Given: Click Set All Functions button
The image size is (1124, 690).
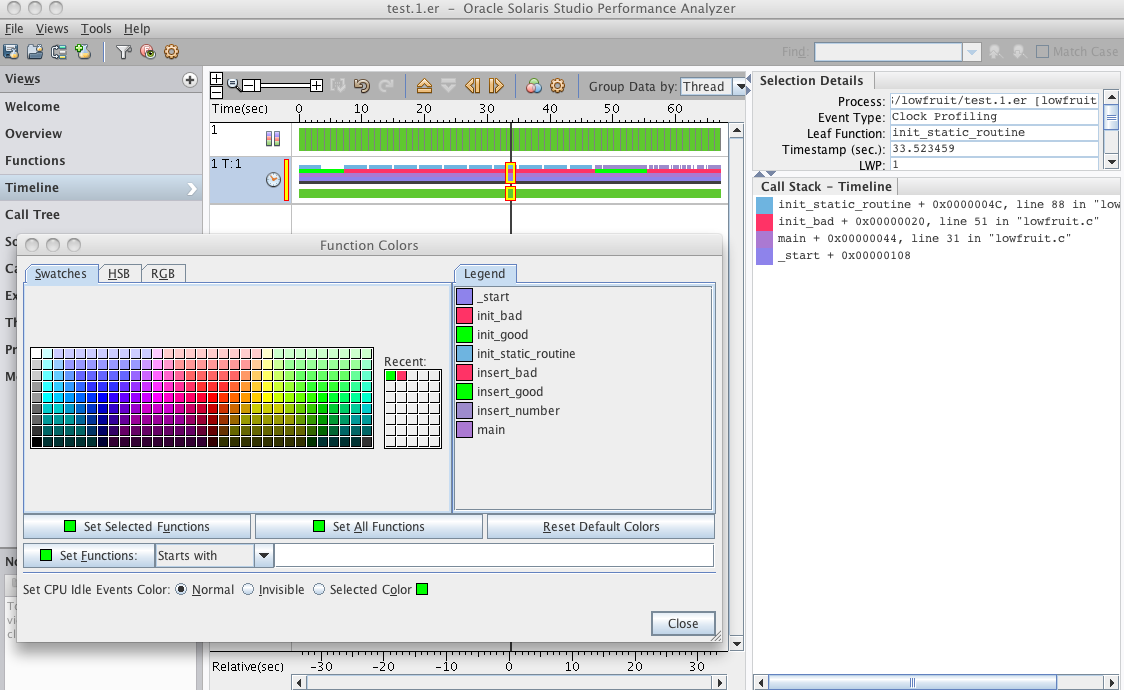Looking at the screenshot, I should 368,527.
